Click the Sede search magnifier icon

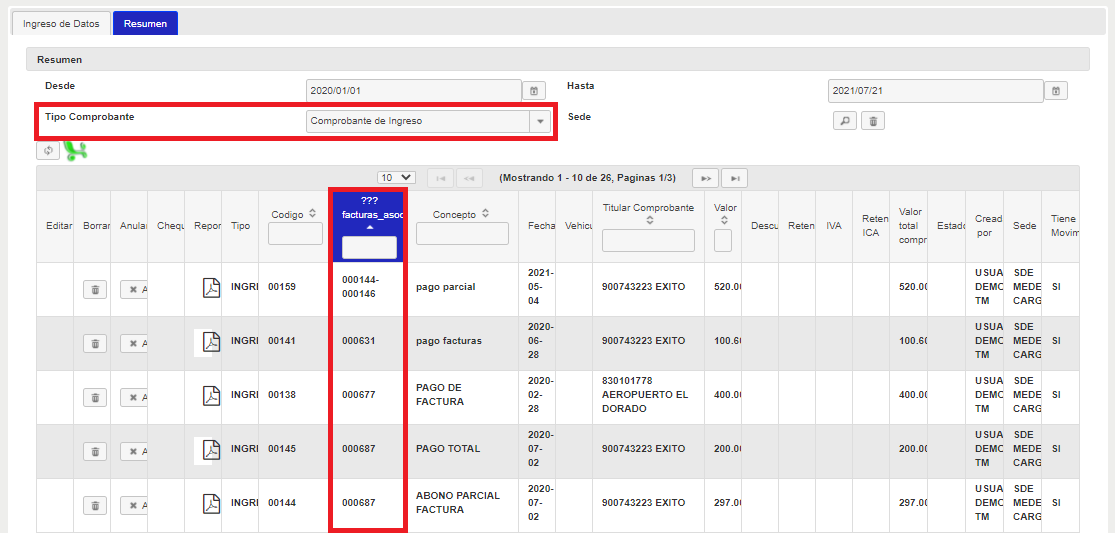click(x=844, y=121)
